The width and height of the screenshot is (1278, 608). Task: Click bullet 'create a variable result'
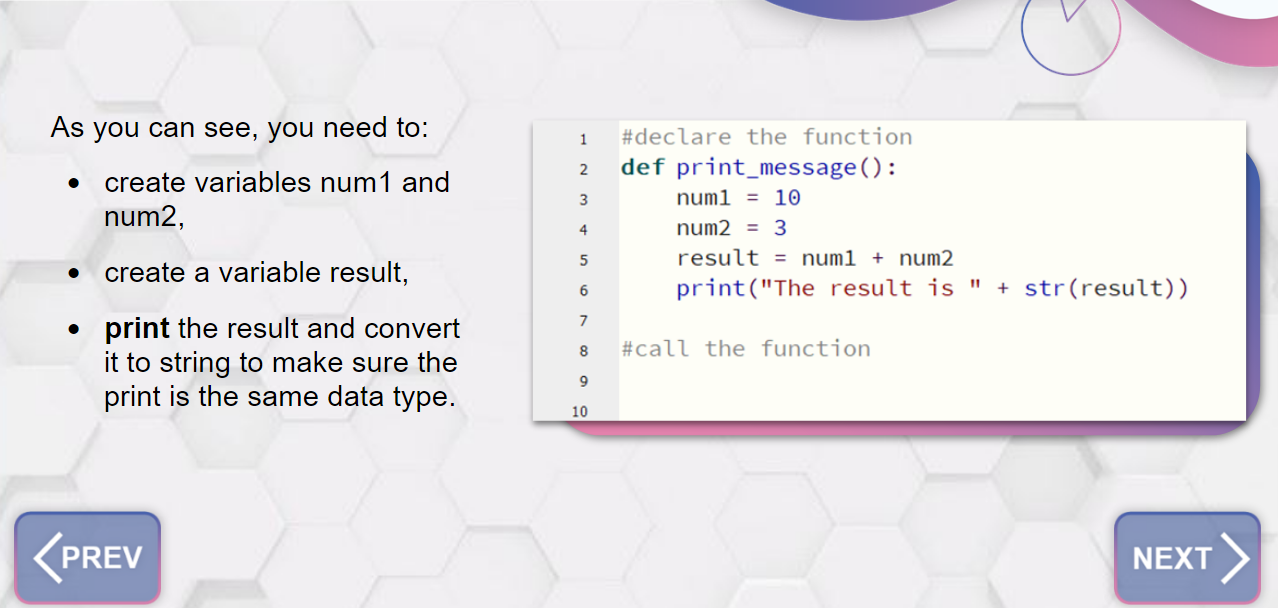[256, 273]
